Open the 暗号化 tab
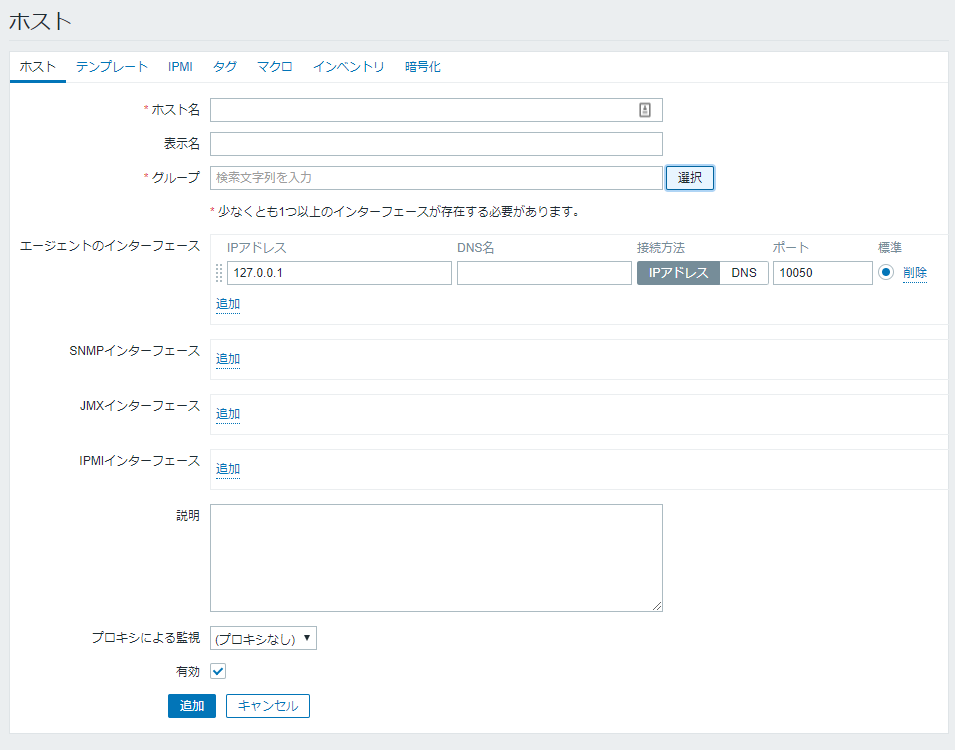Screen dimensions: 955x750 422,67
